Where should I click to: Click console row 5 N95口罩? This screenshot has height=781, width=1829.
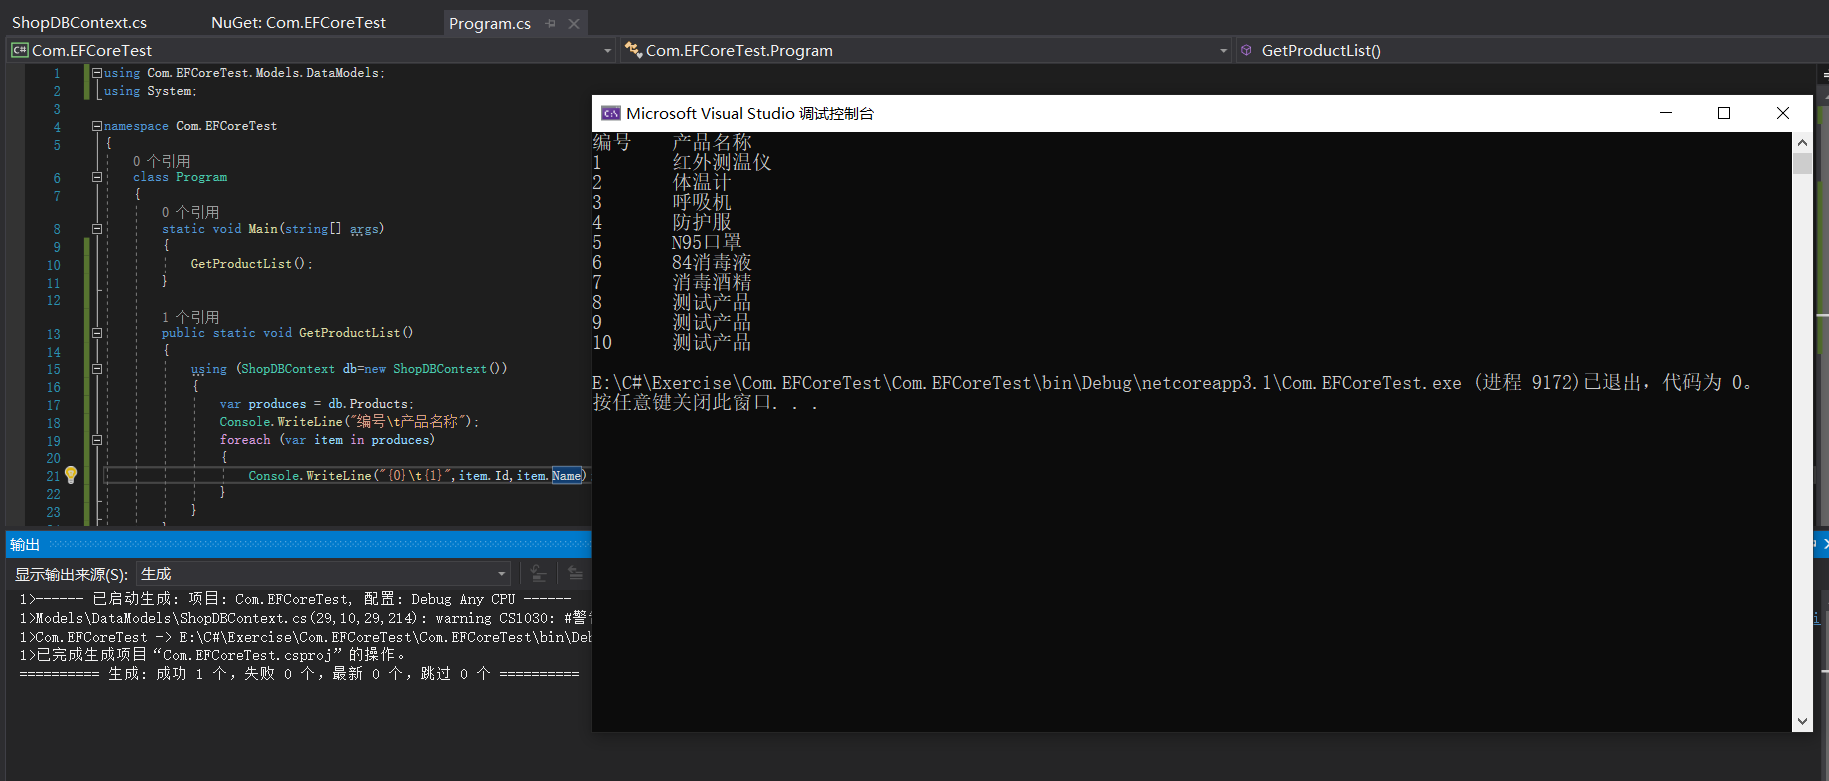pos(667,242)
